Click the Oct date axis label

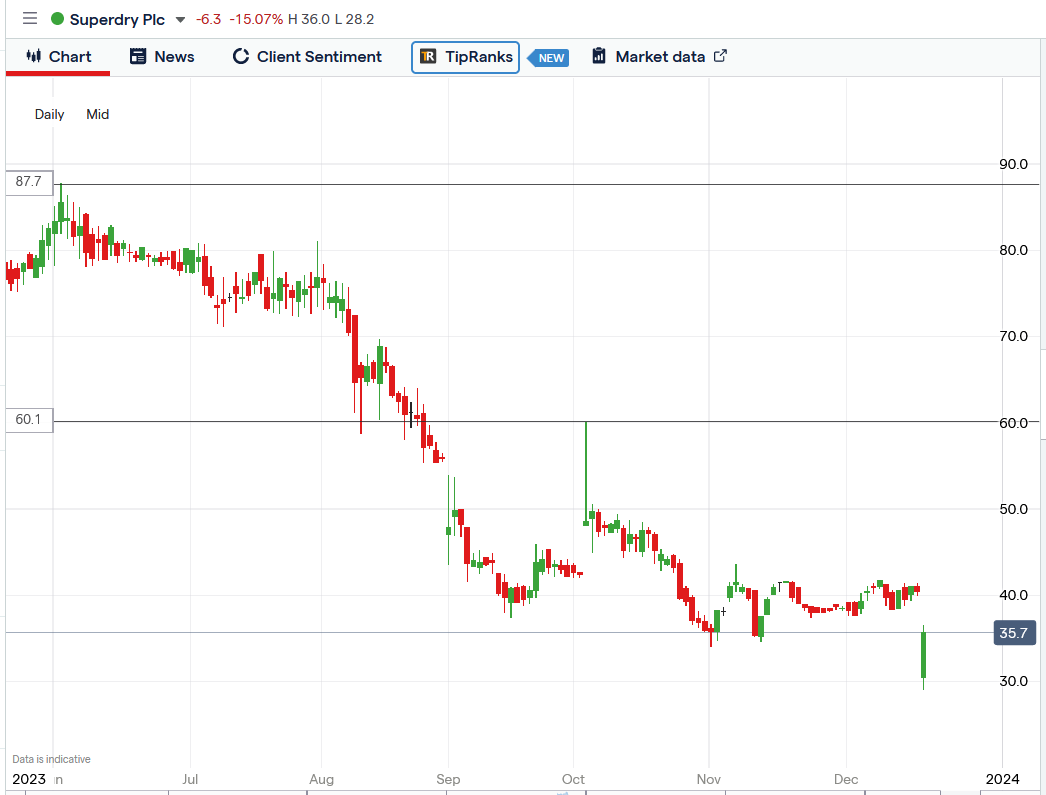point(573,779)
